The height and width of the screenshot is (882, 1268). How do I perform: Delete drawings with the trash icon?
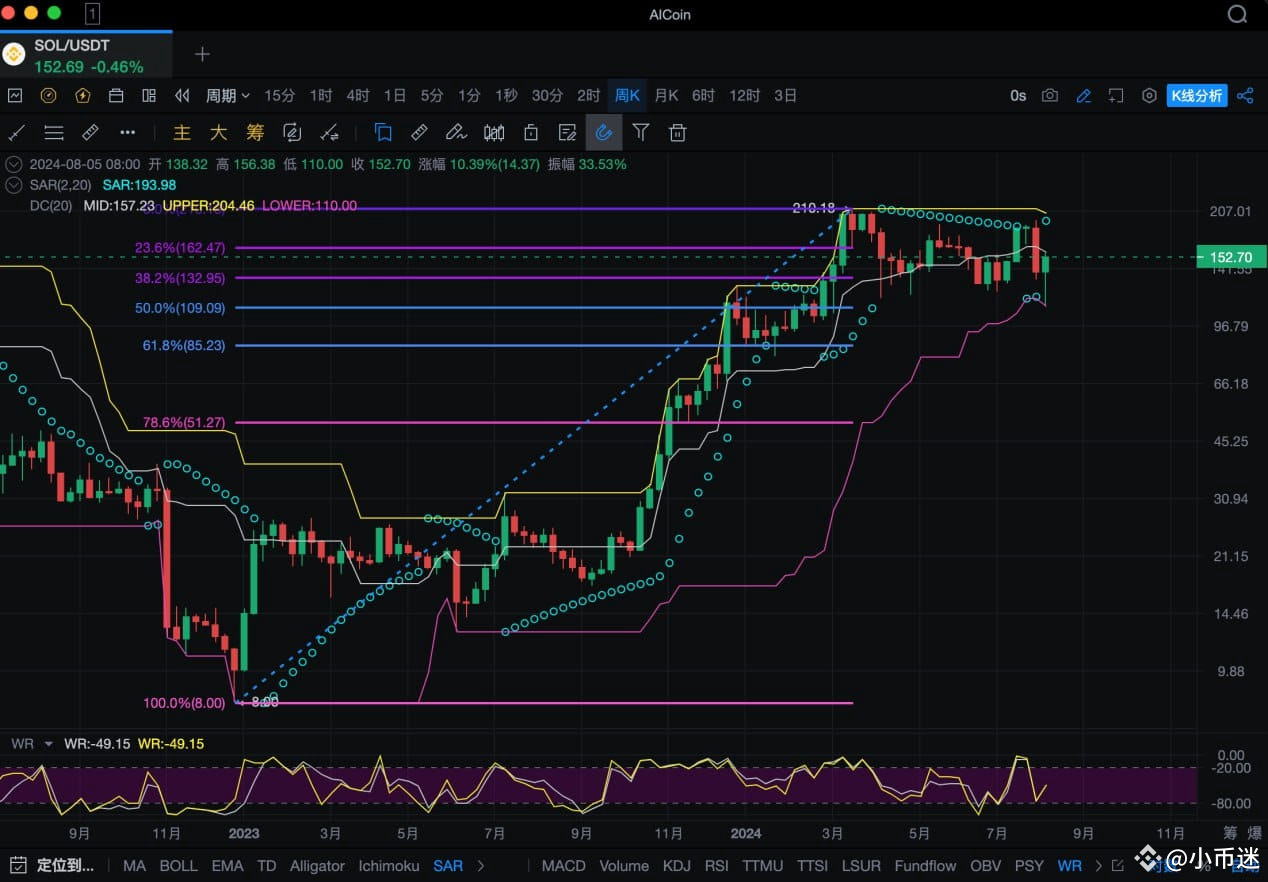(x=677, y=132)
